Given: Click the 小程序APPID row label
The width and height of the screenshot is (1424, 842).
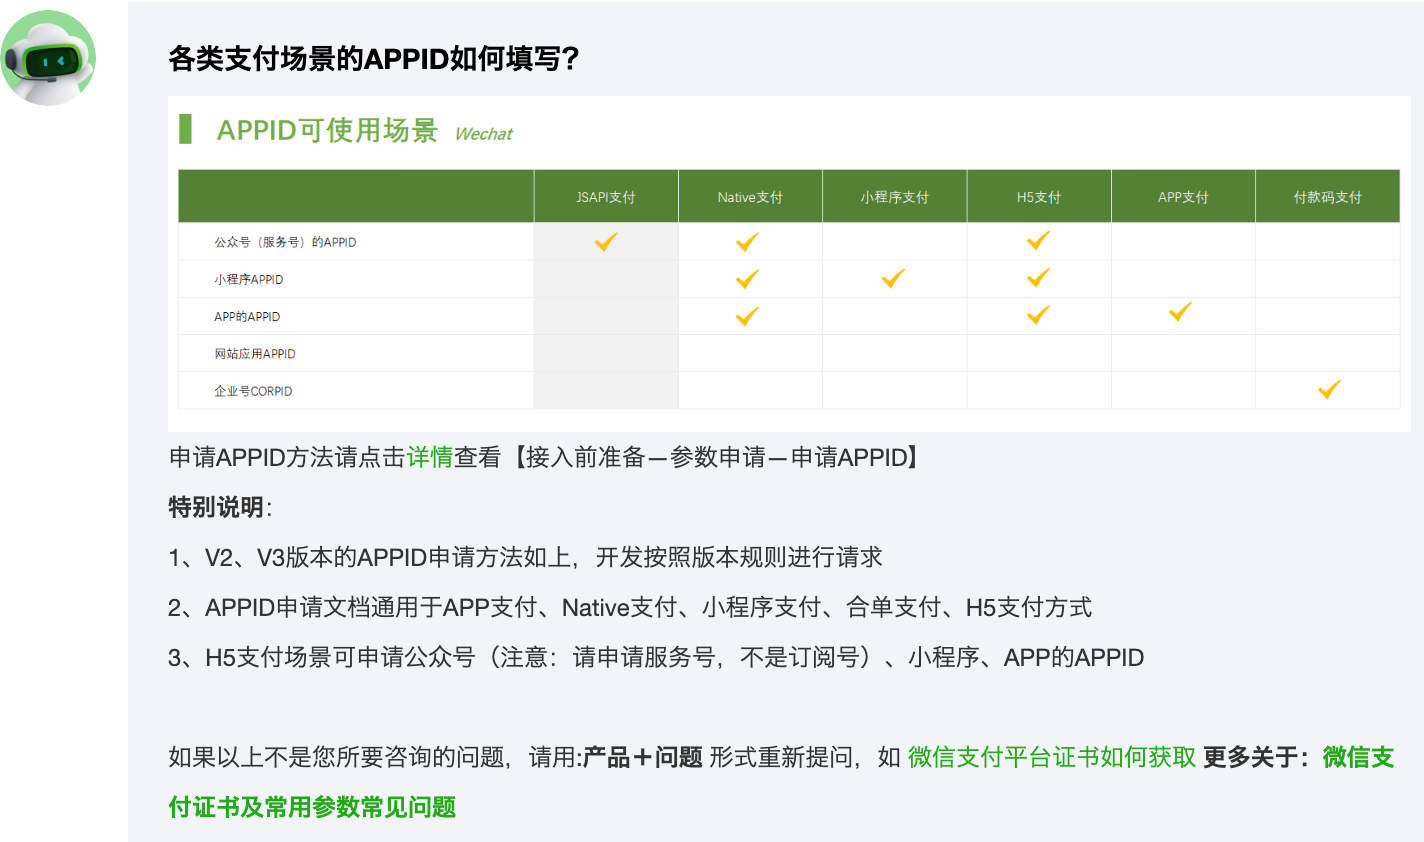Looking at the screenshot, I should 249,279.
